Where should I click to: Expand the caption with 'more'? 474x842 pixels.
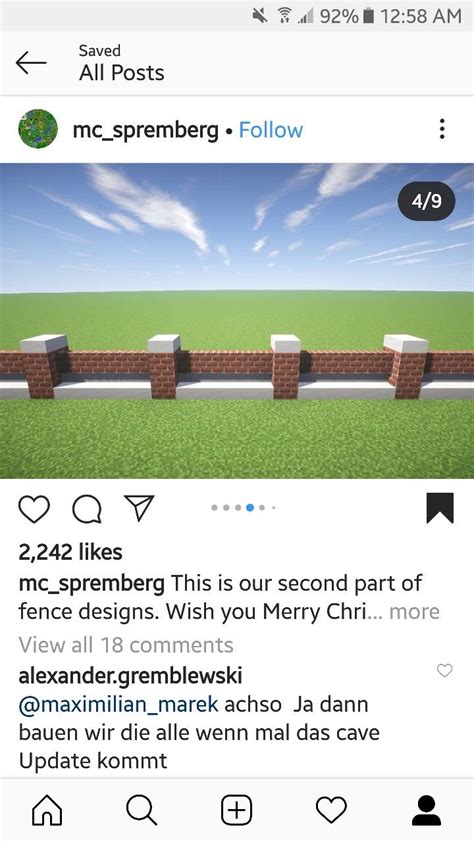414,612
